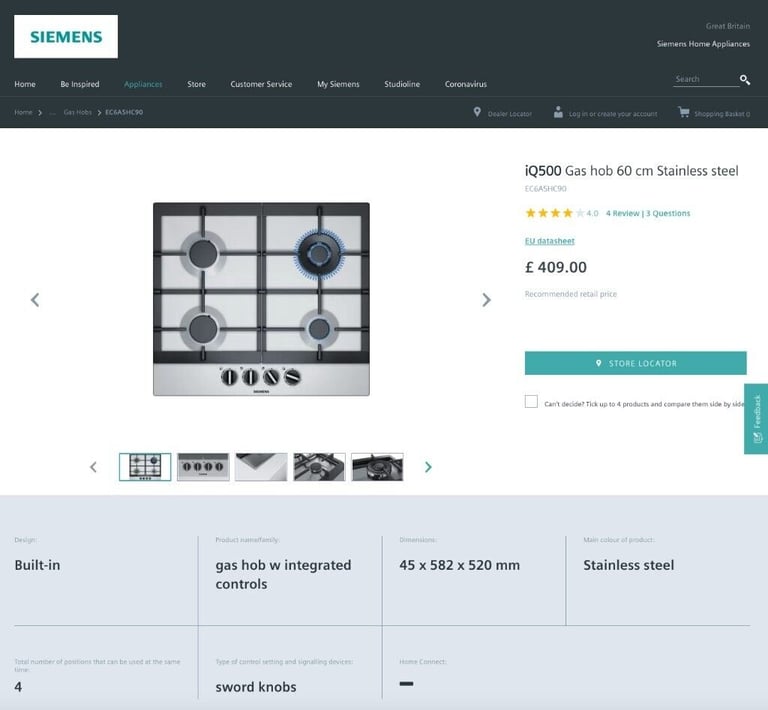
Task: Open the Appliances menu
Action: coord(143,84)
